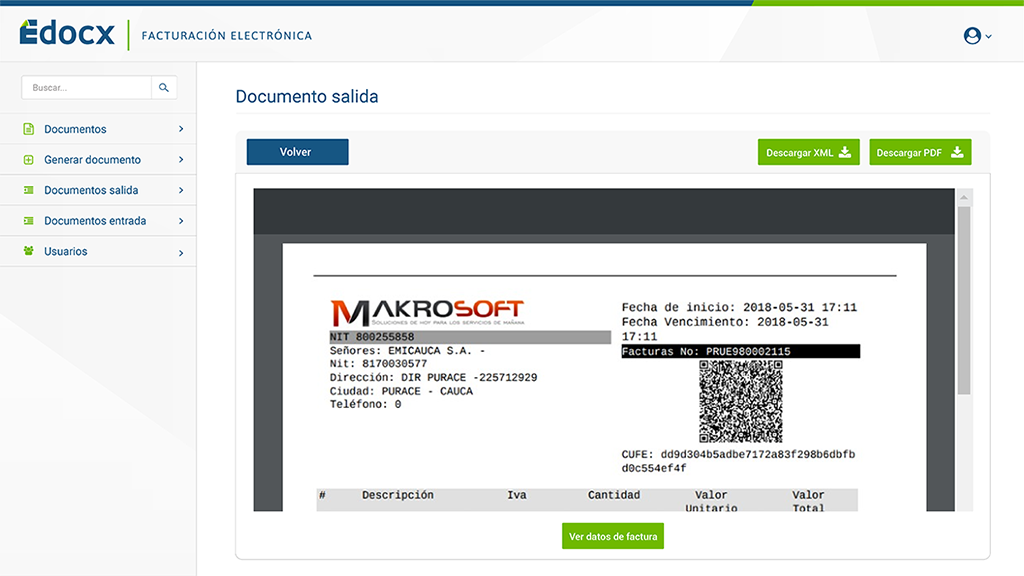1024x576 pixels.
Task: Open the Documentos salida menu item
Action: coord(98,190)
